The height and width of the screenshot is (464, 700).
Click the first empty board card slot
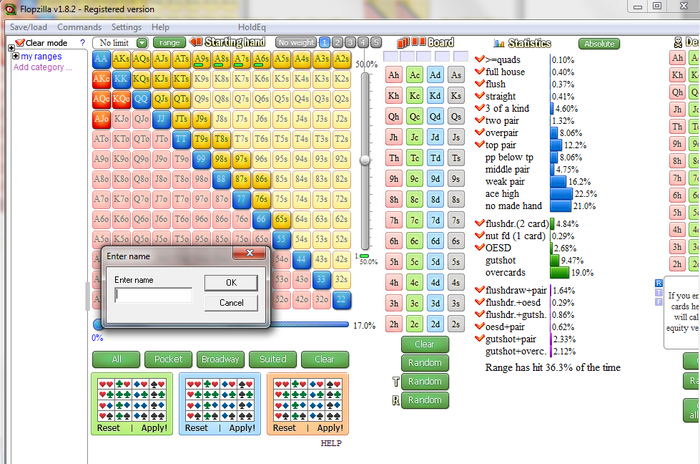tap(390, 56)
